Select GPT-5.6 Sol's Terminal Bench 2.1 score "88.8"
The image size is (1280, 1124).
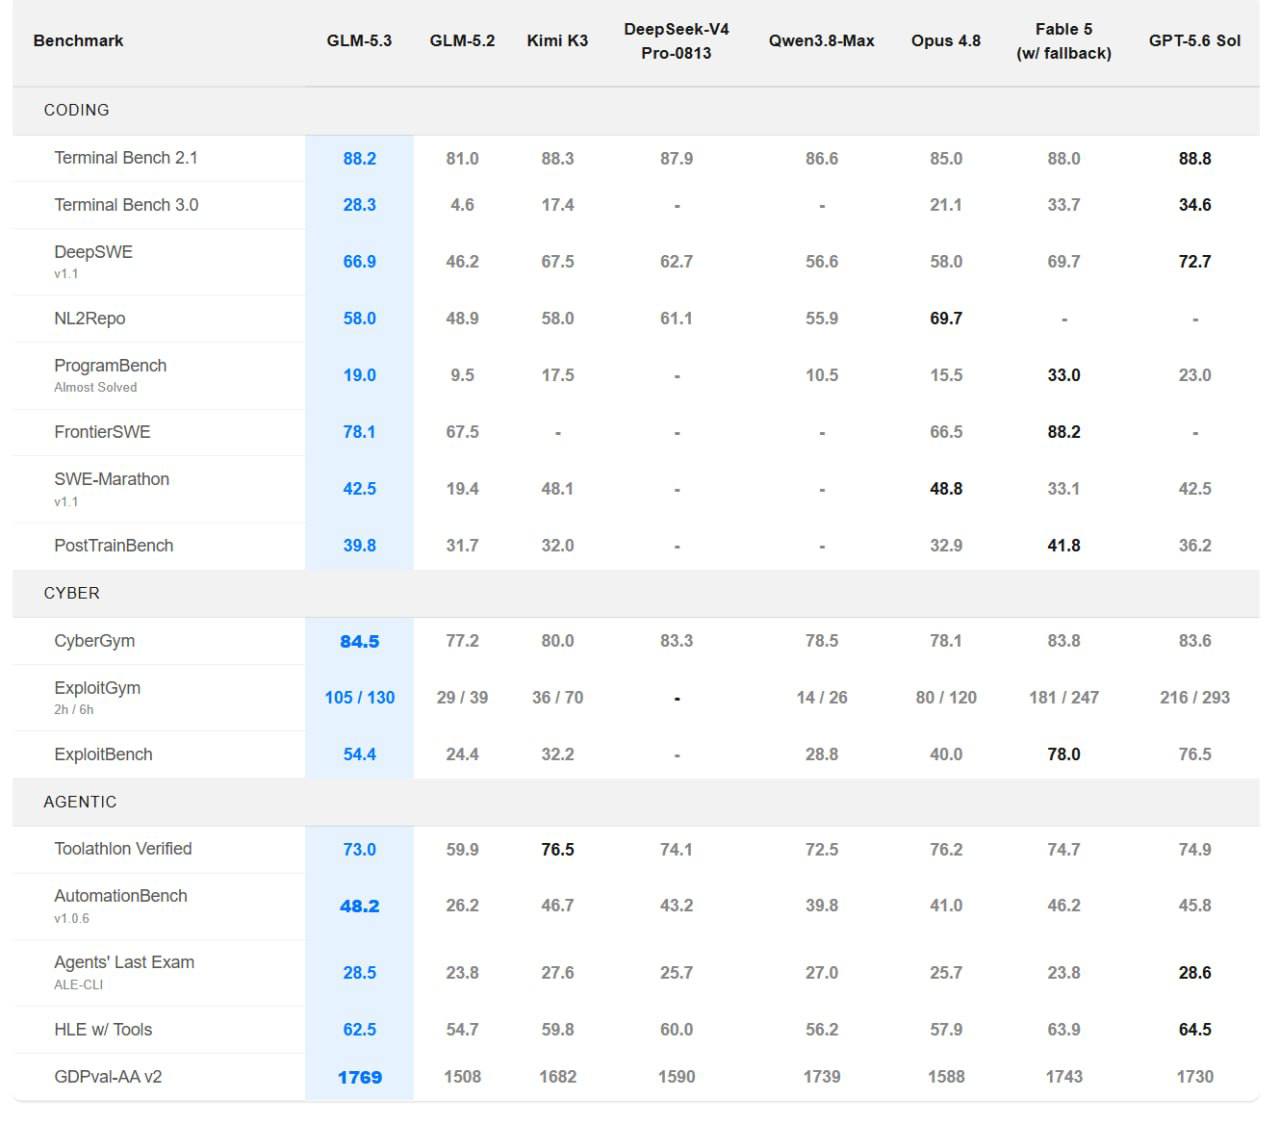click(x=1195, y=159)
